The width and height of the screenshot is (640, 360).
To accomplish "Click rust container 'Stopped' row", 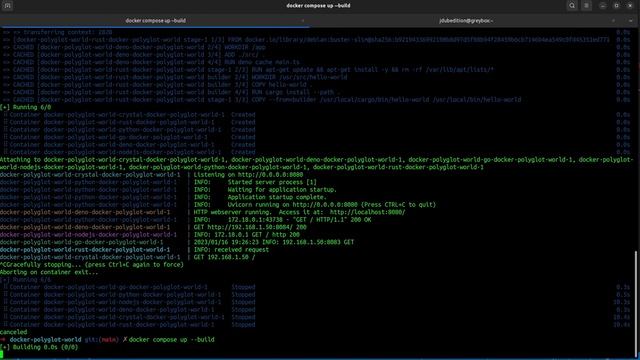I will pyautogui.click(x=129, y=325).
